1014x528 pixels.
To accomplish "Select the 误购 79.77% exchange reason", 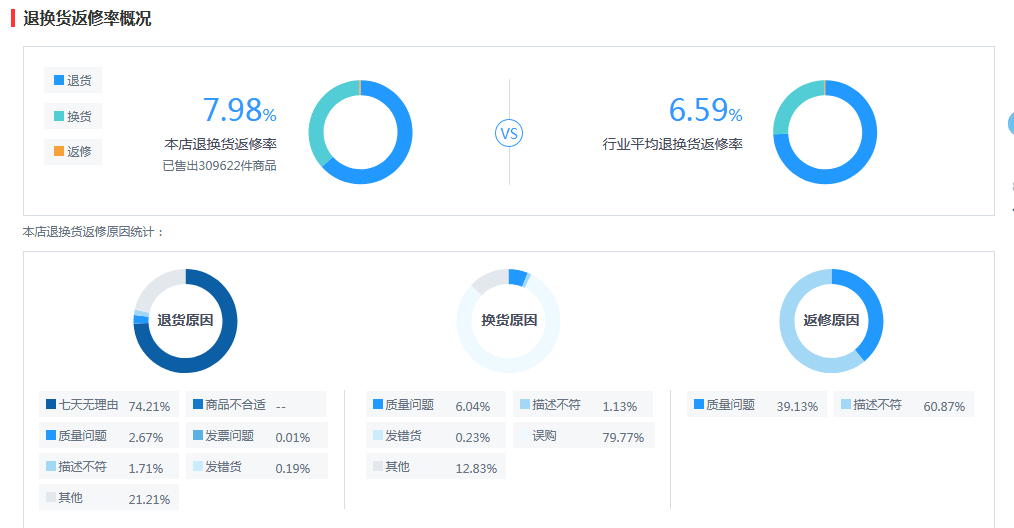I will click(x=584, y=436).
